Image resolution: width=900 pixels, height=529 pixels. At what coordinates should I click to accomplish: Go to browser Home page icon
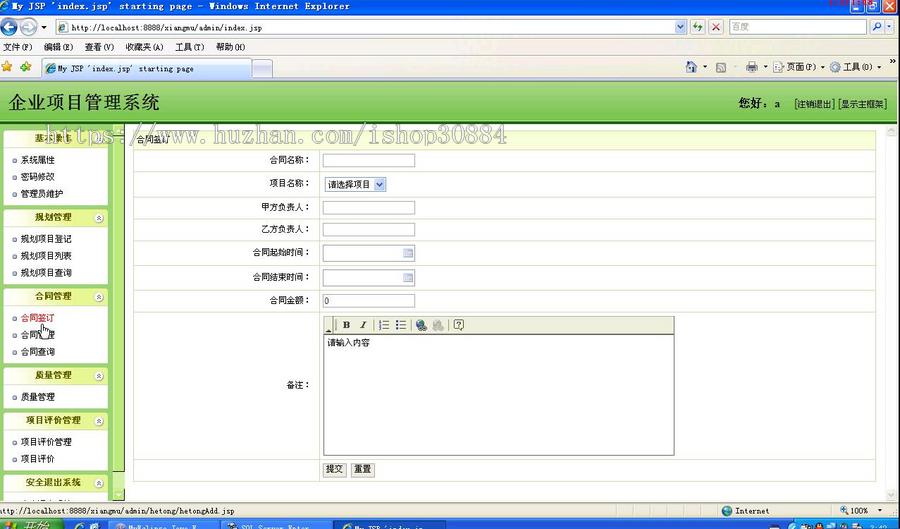pyautogui.click(x=691, y=67)
